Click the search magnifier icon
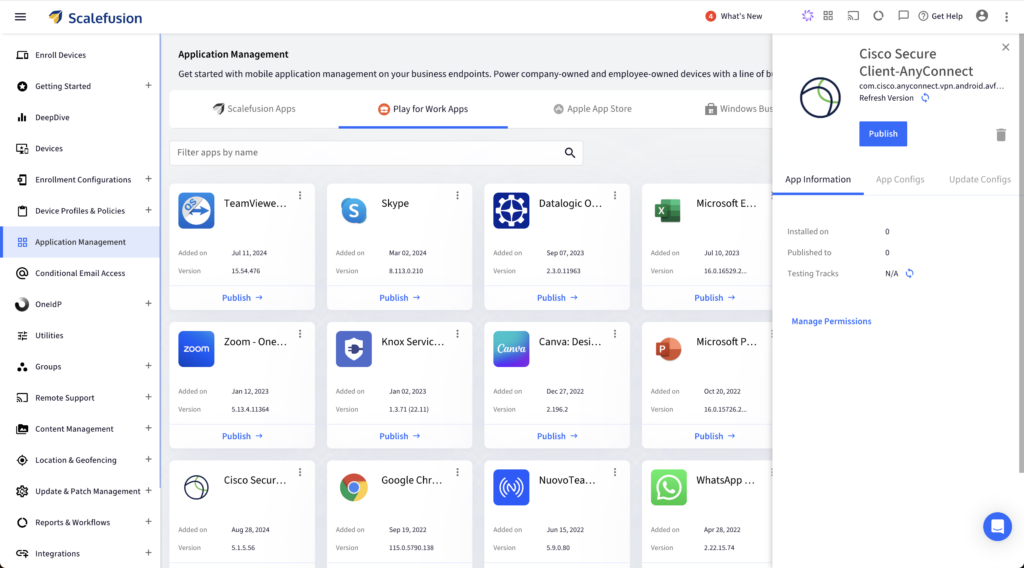 [569, 153]
